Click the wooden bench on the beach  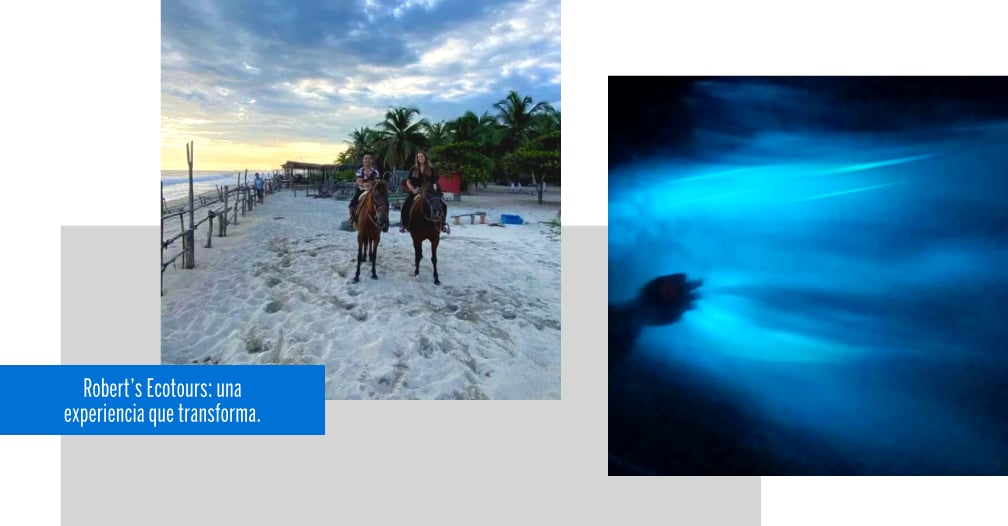[x=469, y=217]
